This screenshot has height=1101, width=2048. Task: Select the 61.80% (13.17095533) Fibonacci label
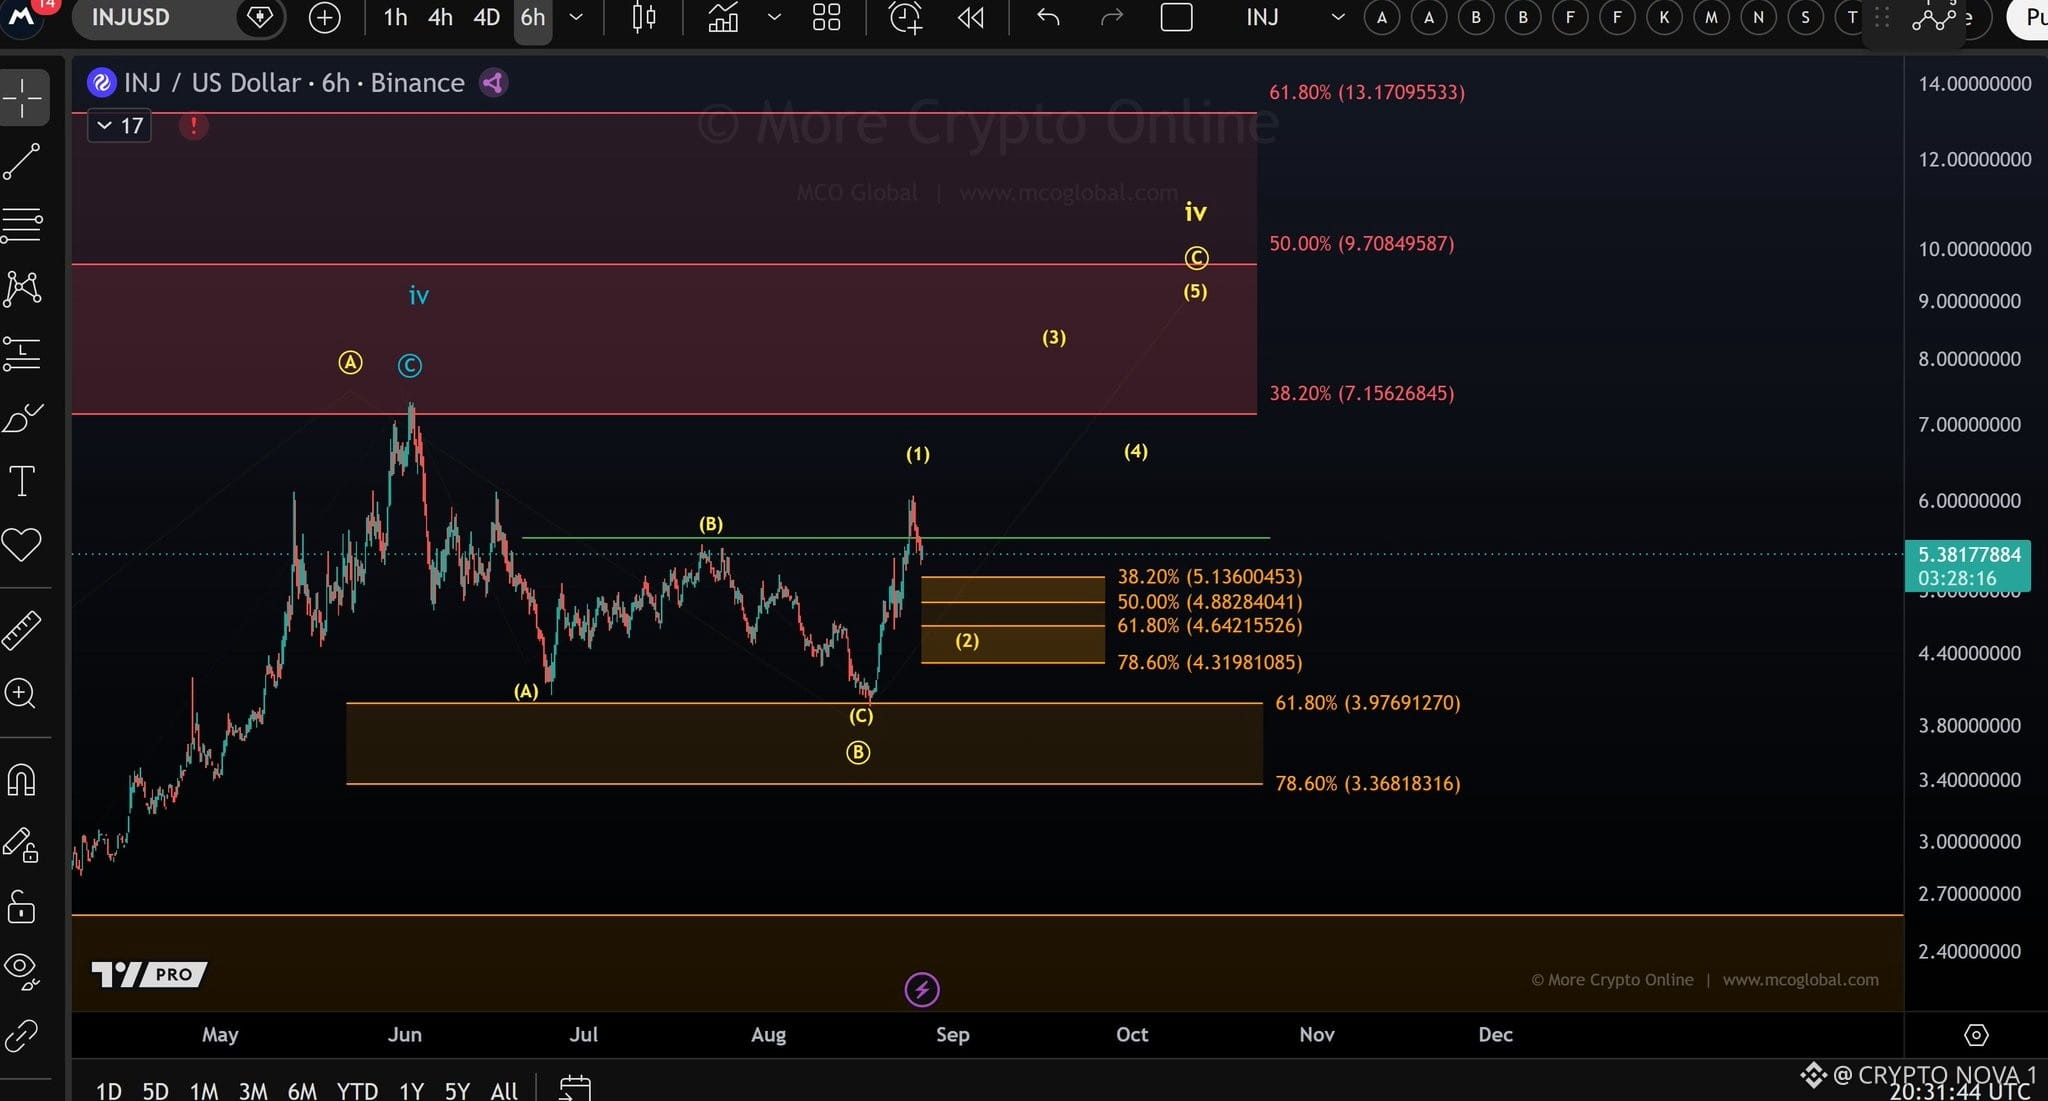(x=1367, y=92)
